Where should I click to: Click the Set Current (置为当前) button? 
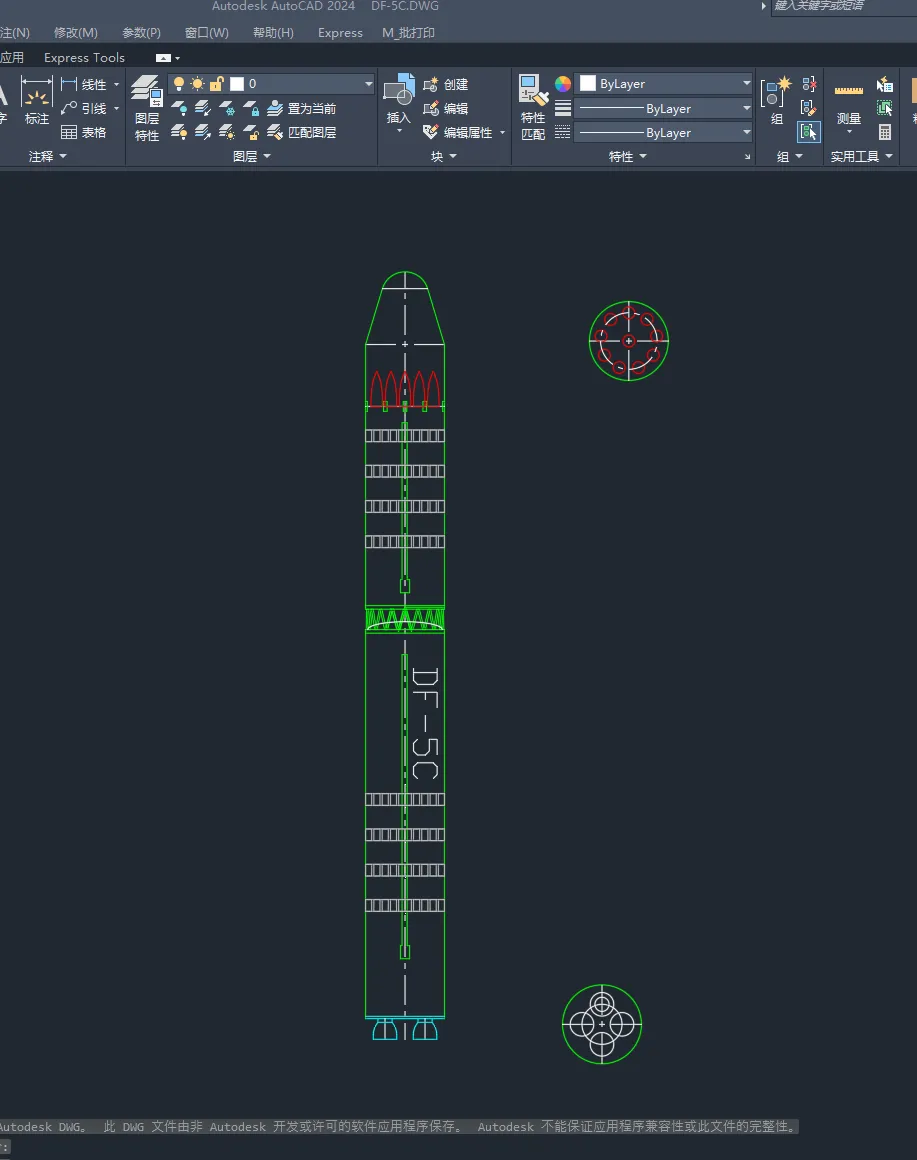(302, 108)
